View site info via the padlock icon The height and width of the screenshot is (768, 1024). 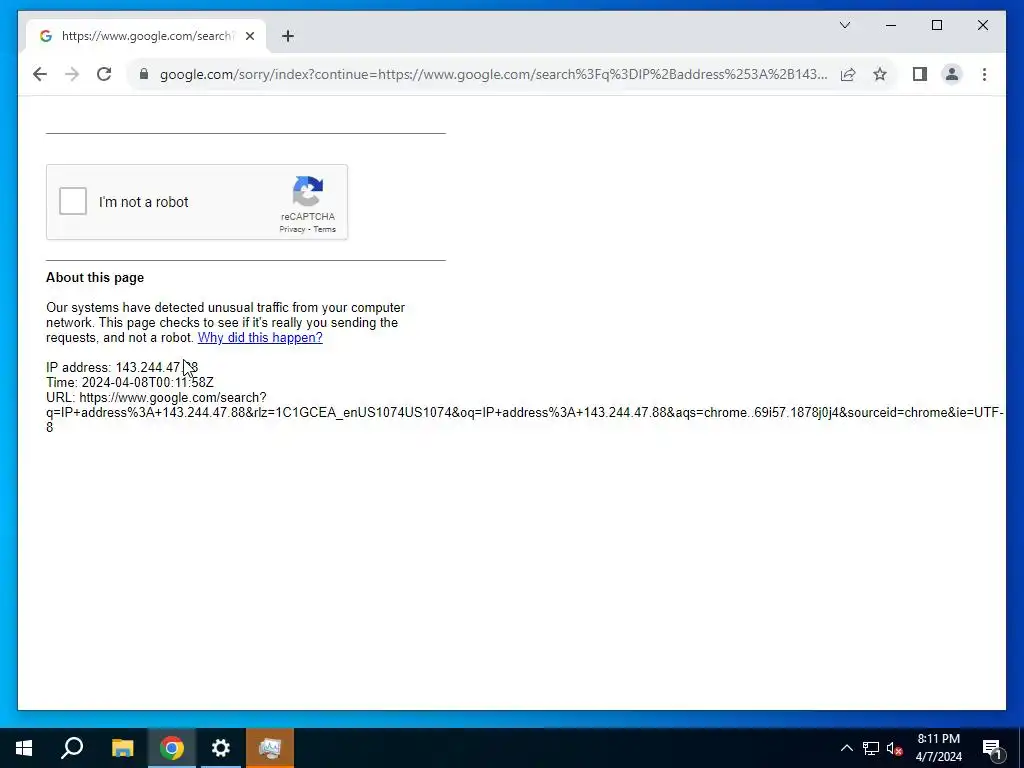pos(144,74)
